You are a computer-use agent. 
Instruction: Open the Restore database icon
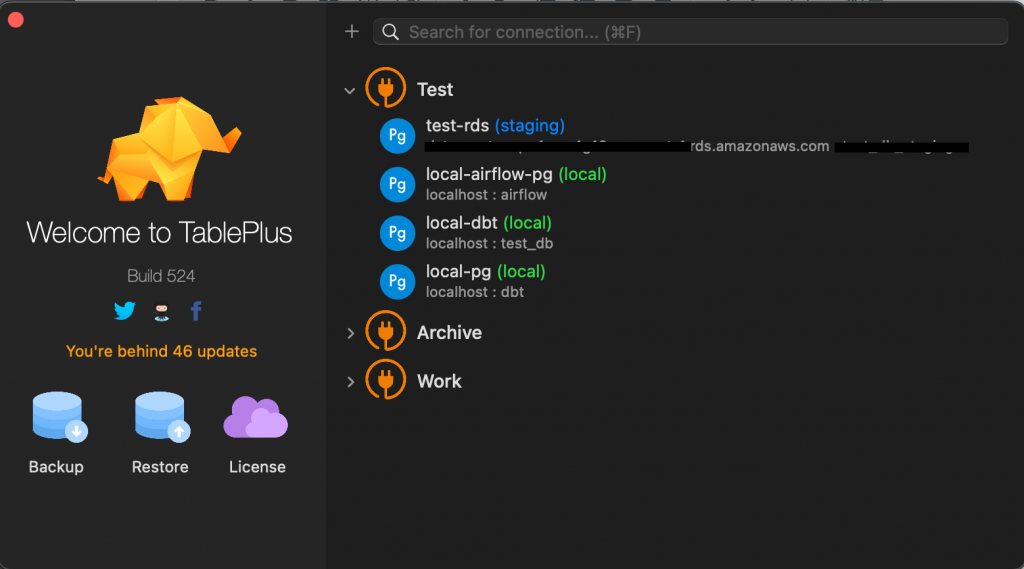click(162, 417)
